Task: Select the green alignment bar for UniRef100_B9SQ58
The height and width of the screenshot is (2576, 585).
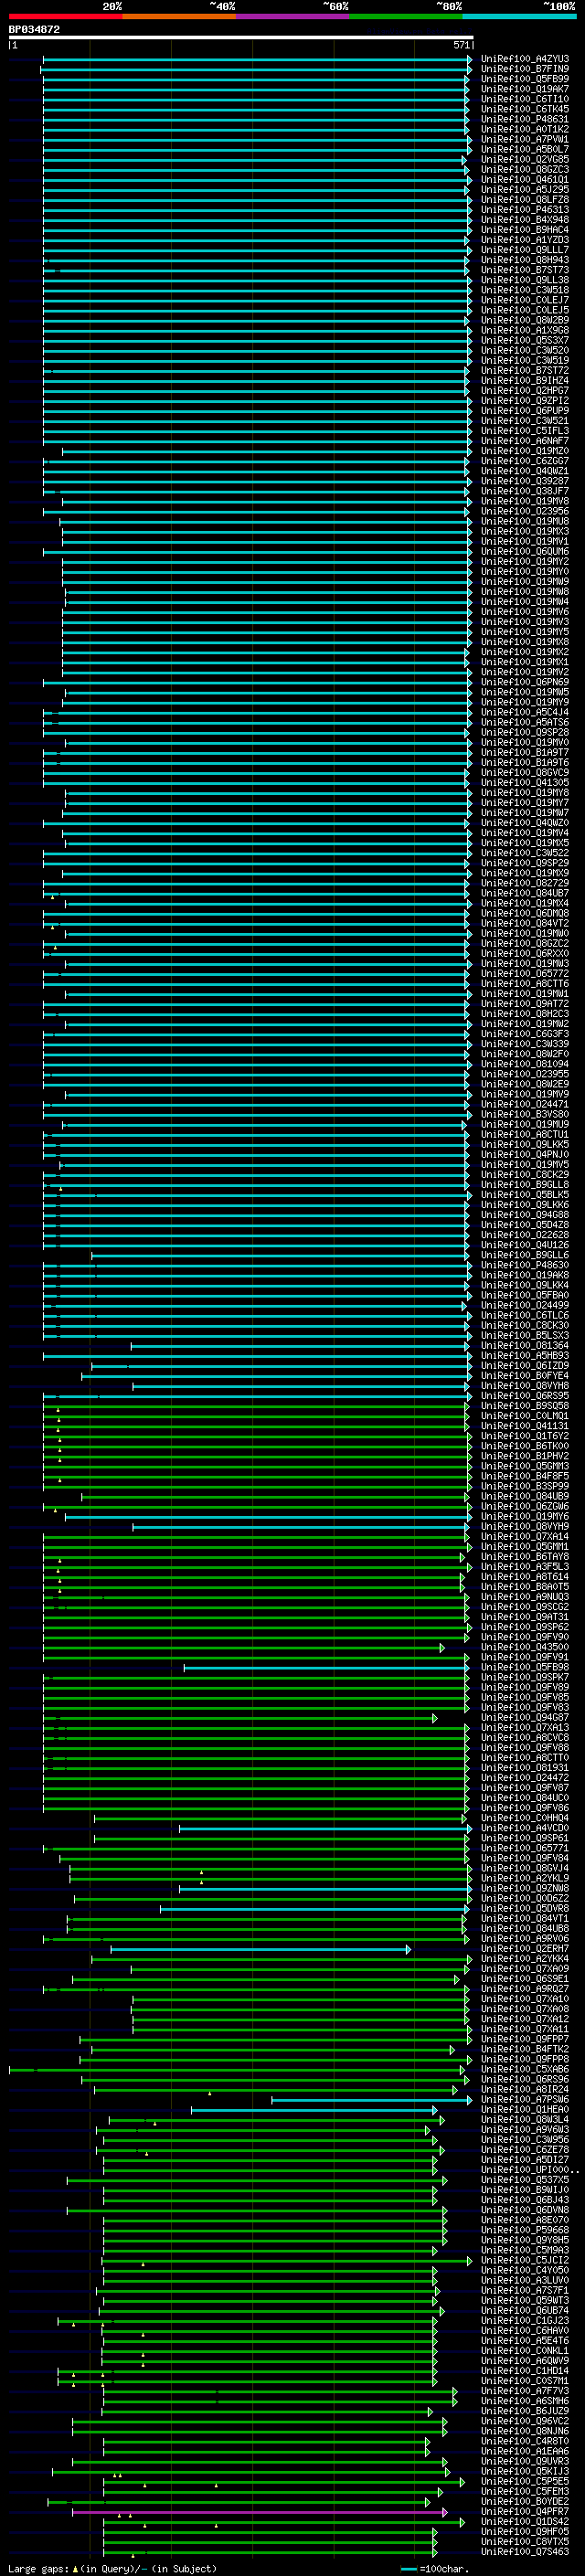Action: pyautogui.click(x=255, y=1406)
